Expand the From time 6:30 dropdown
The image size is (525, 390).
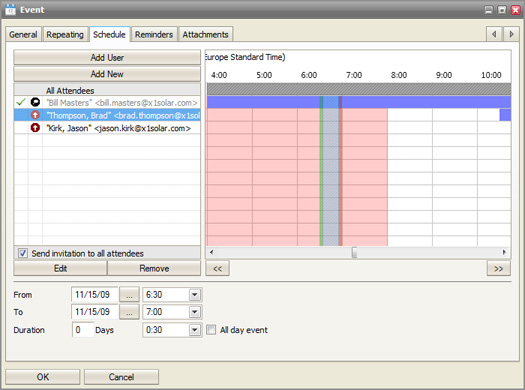pos(195,295)
